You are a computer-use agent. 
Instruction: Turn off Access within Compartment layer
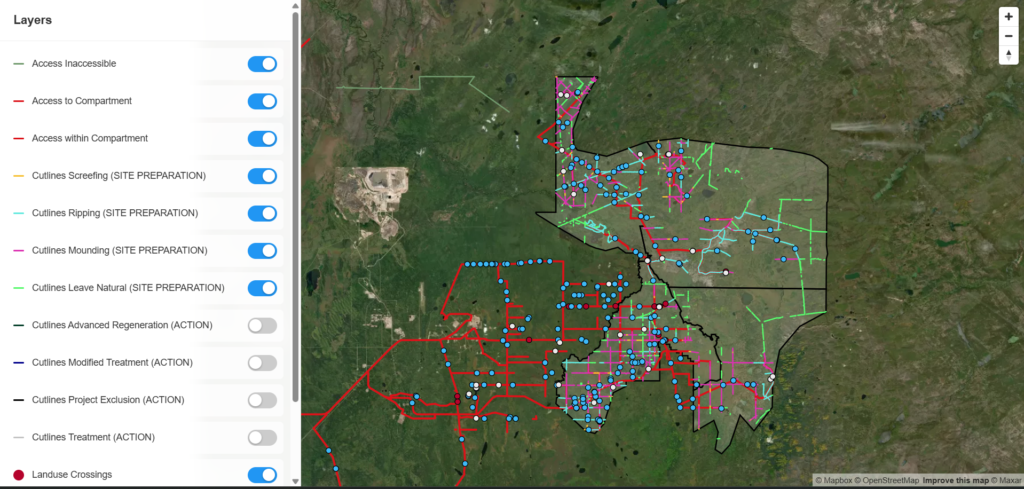[262, 138]
